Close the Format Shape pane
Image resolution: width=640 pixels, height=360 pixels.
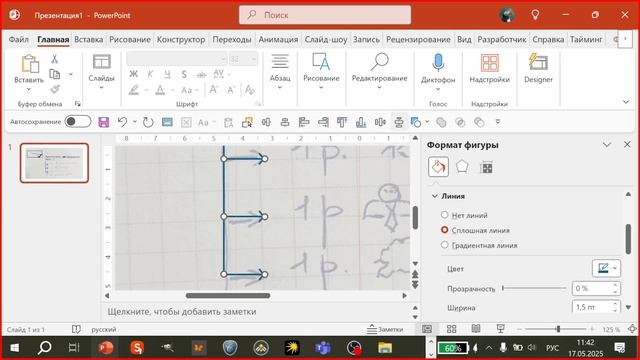pyautogui.click(x=627, y=144)
